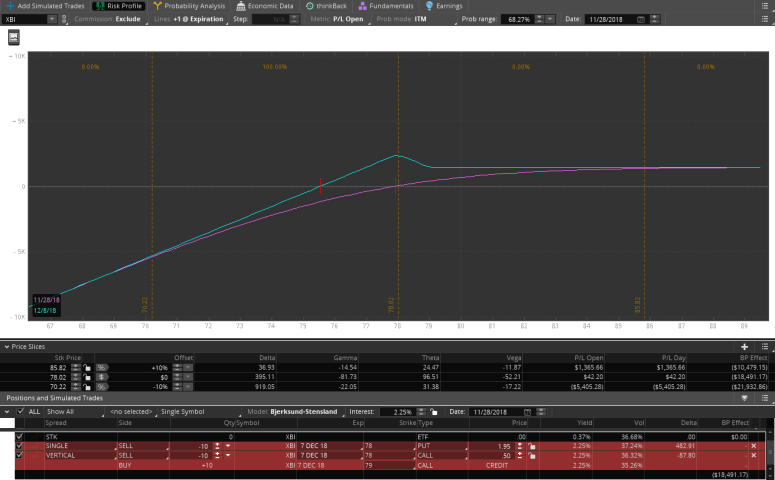The width and height of the screenshot is (775, 480).
Task: Open the Fundamentals tab
Action: (x=386, y=6)
